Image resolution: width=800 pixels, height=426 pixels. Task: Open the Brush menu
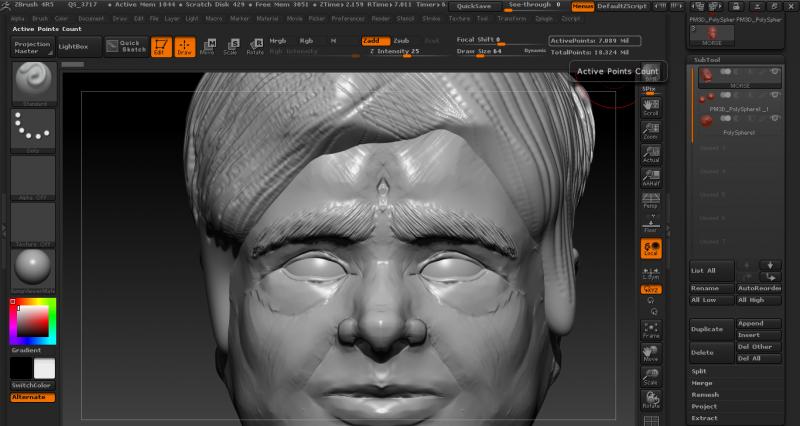tap(40, 18)
